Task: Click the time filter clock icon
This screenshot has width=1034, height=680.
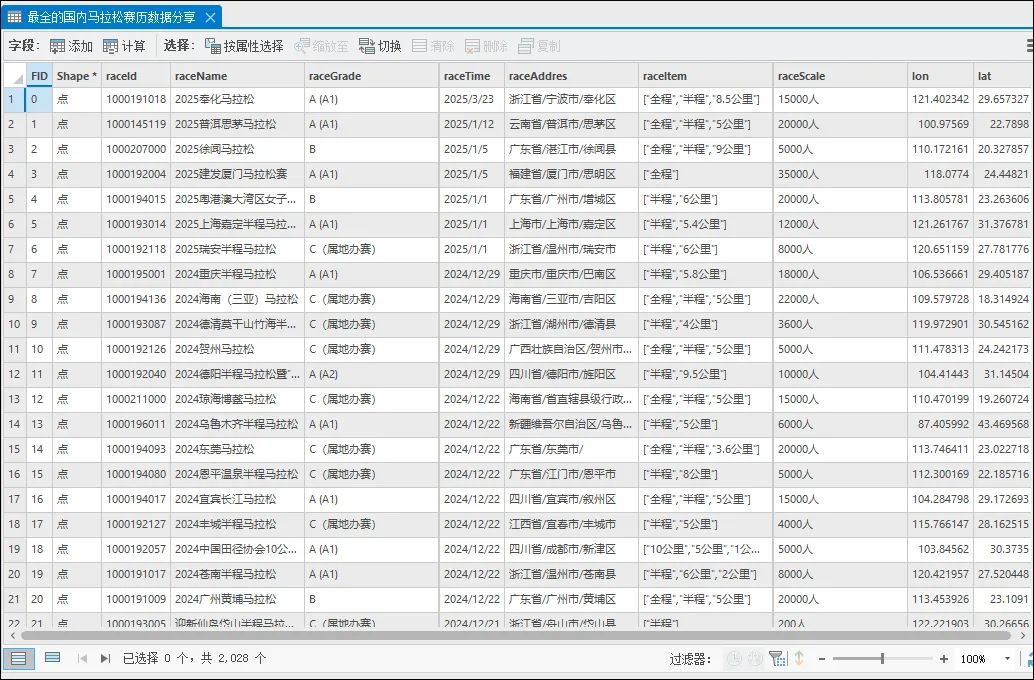Action: tap(734, 658)
